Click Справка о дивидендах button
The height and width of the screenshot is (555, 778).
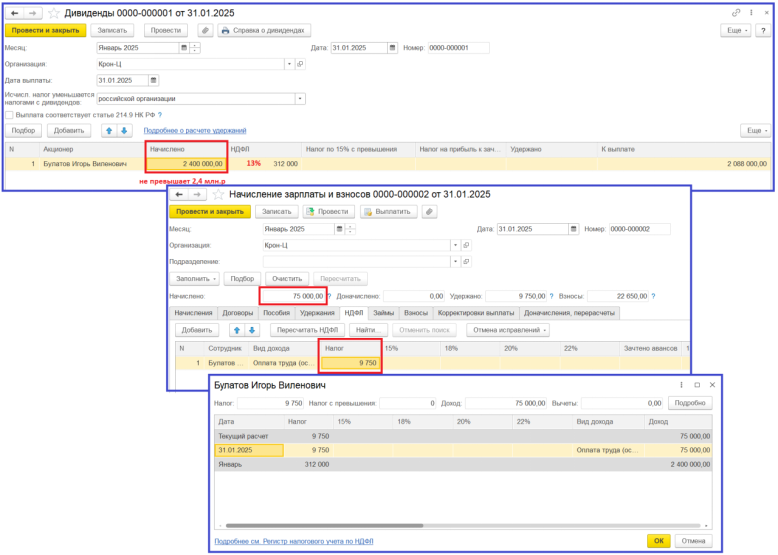264,30
